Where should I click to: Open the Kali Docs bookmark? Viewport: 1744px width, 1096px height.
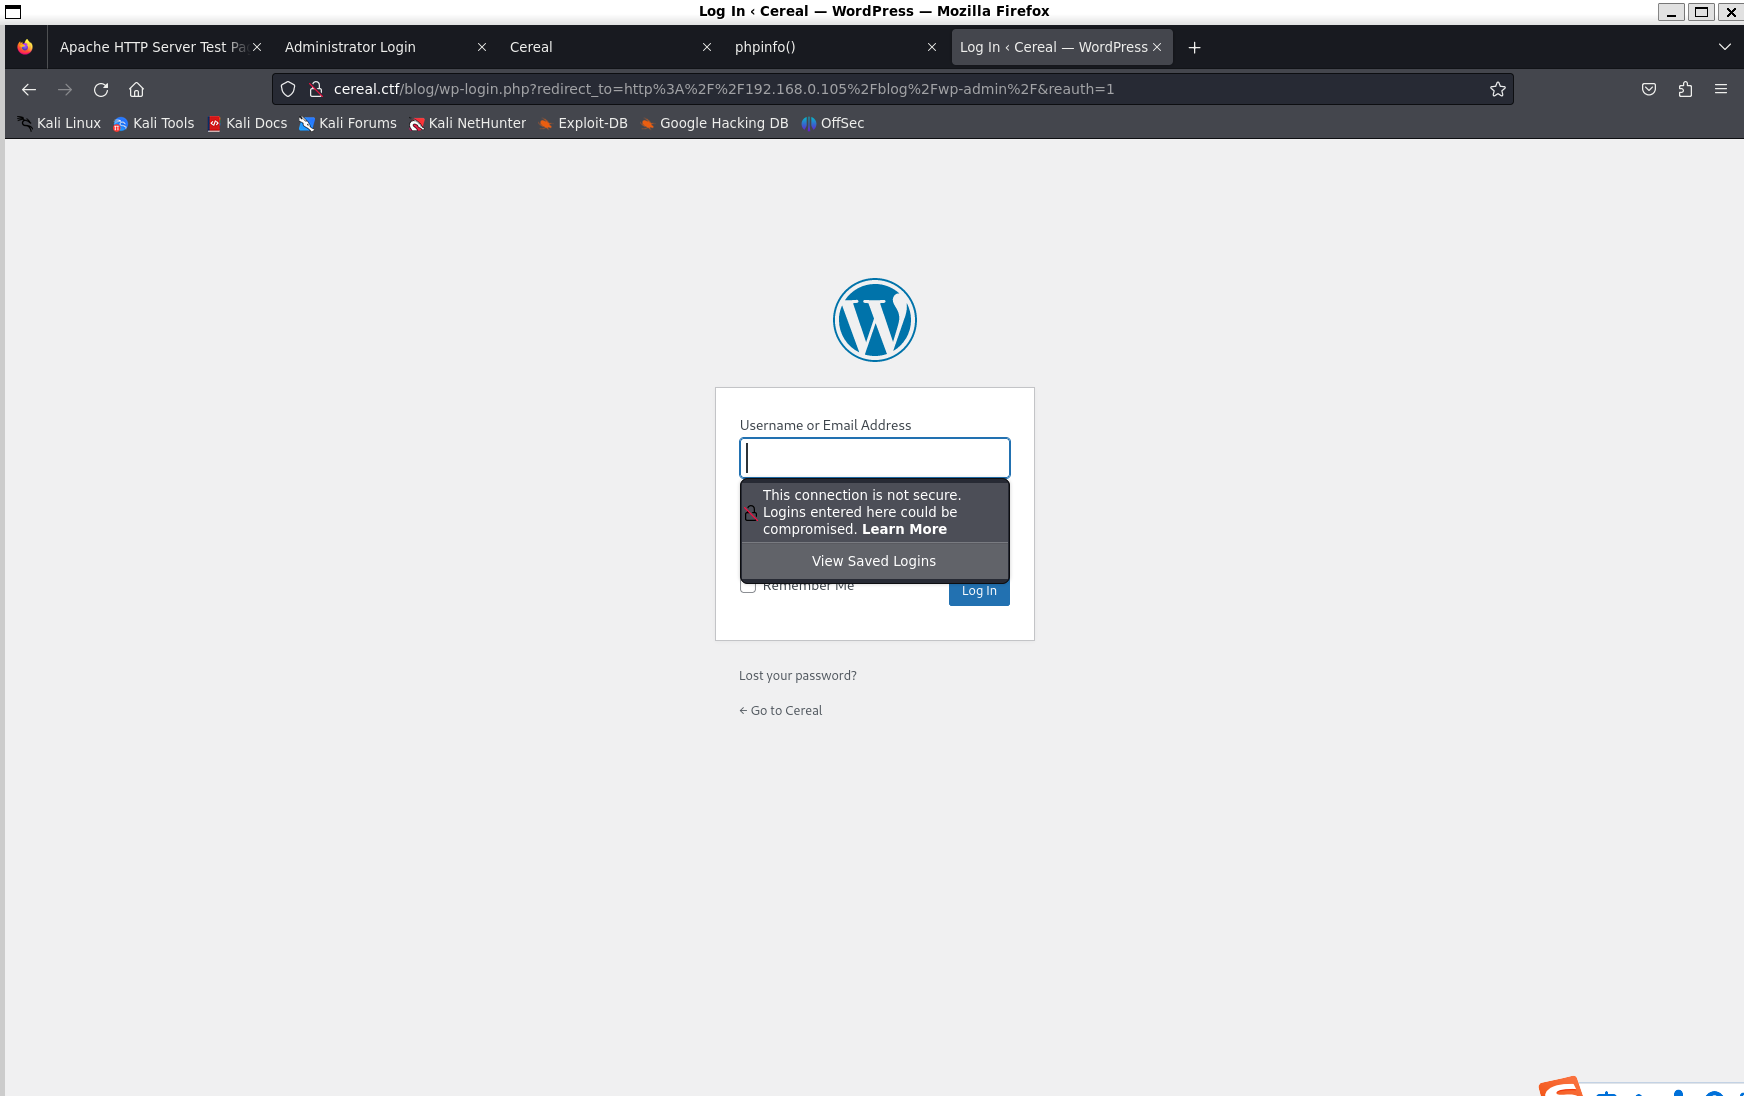click(x=247, y=123)
